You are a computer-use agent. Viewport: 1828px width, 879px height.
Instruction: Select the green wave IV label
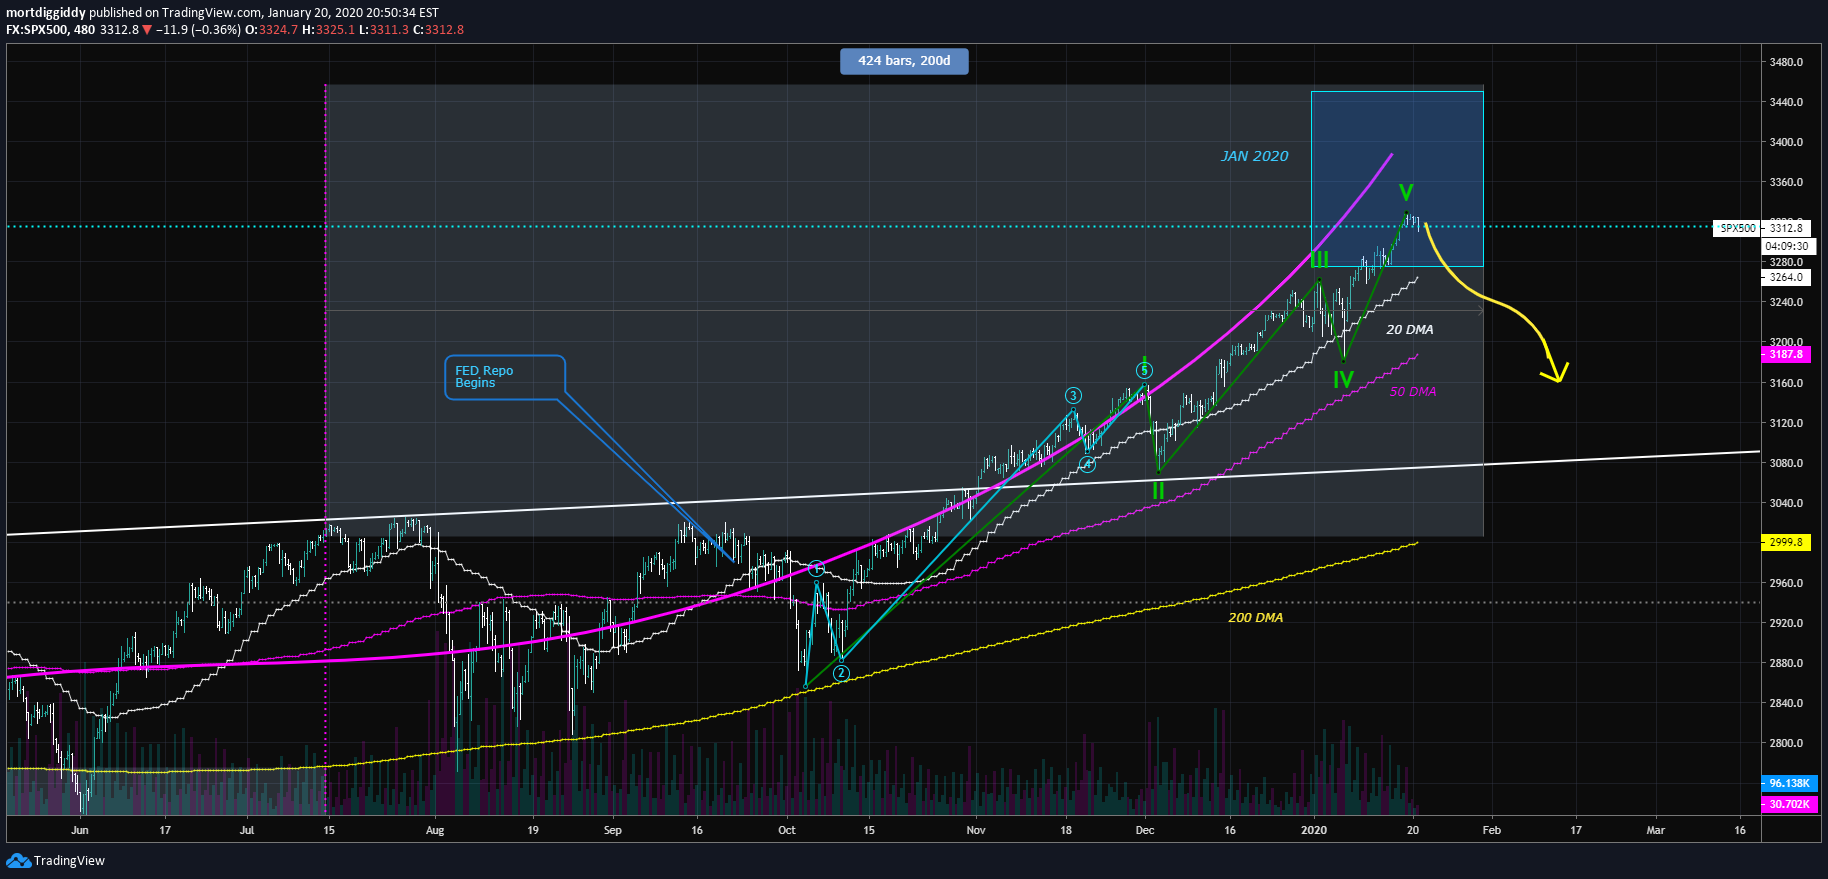[1343, 379]
